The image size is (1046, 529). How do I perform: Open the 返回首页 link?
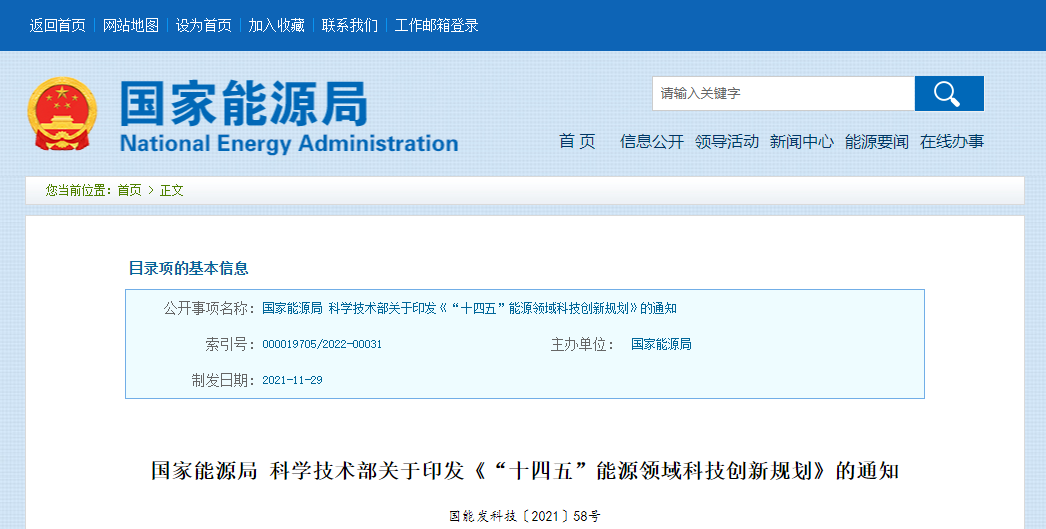pyautogui.click(x=57, y=25)
